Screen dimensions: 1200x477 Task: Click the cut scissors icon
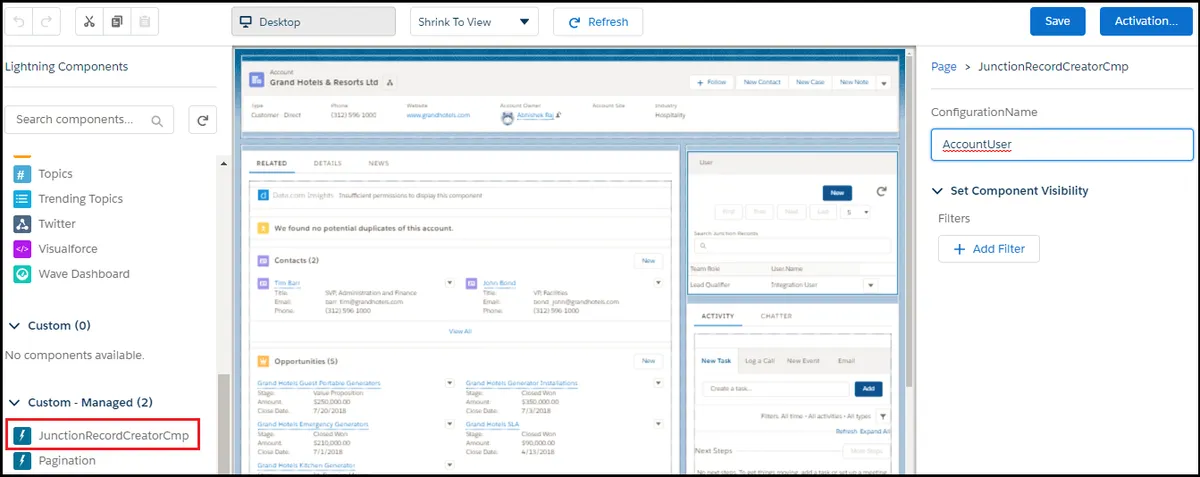89,22
